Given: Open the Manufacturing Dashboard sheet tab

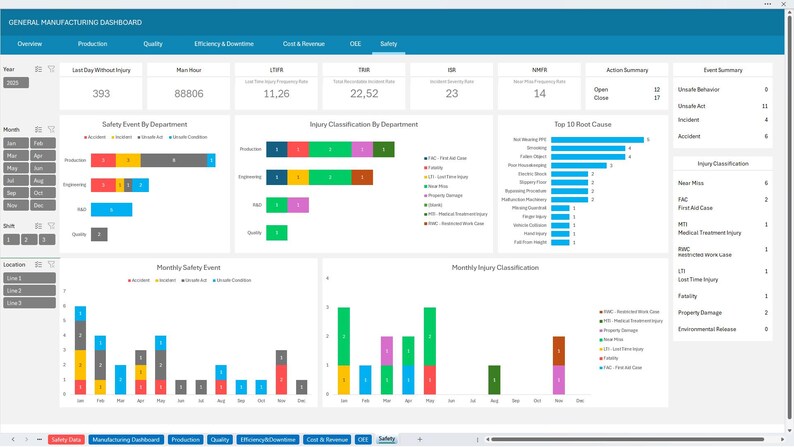Looking at the screenshot, I should pos(126,439).
